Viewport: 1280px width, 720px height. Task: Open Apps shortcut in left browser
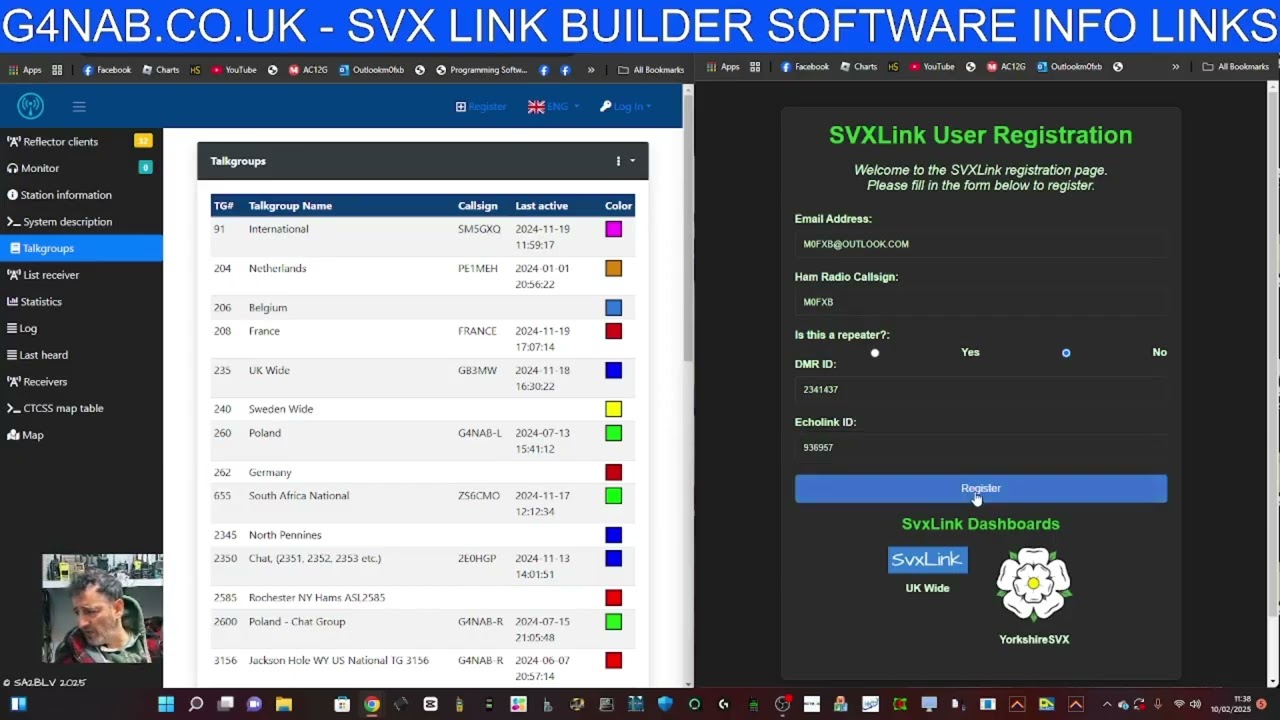25,70
